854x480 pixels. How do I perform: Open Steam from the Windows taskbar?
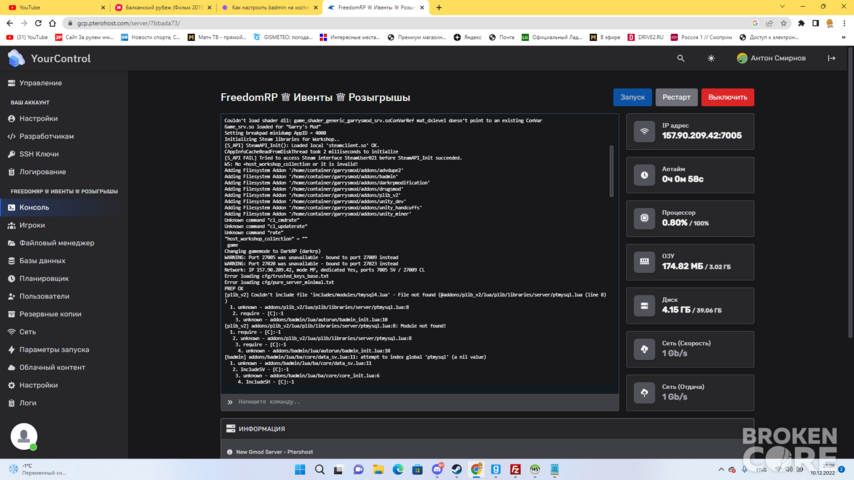point(456,469)
